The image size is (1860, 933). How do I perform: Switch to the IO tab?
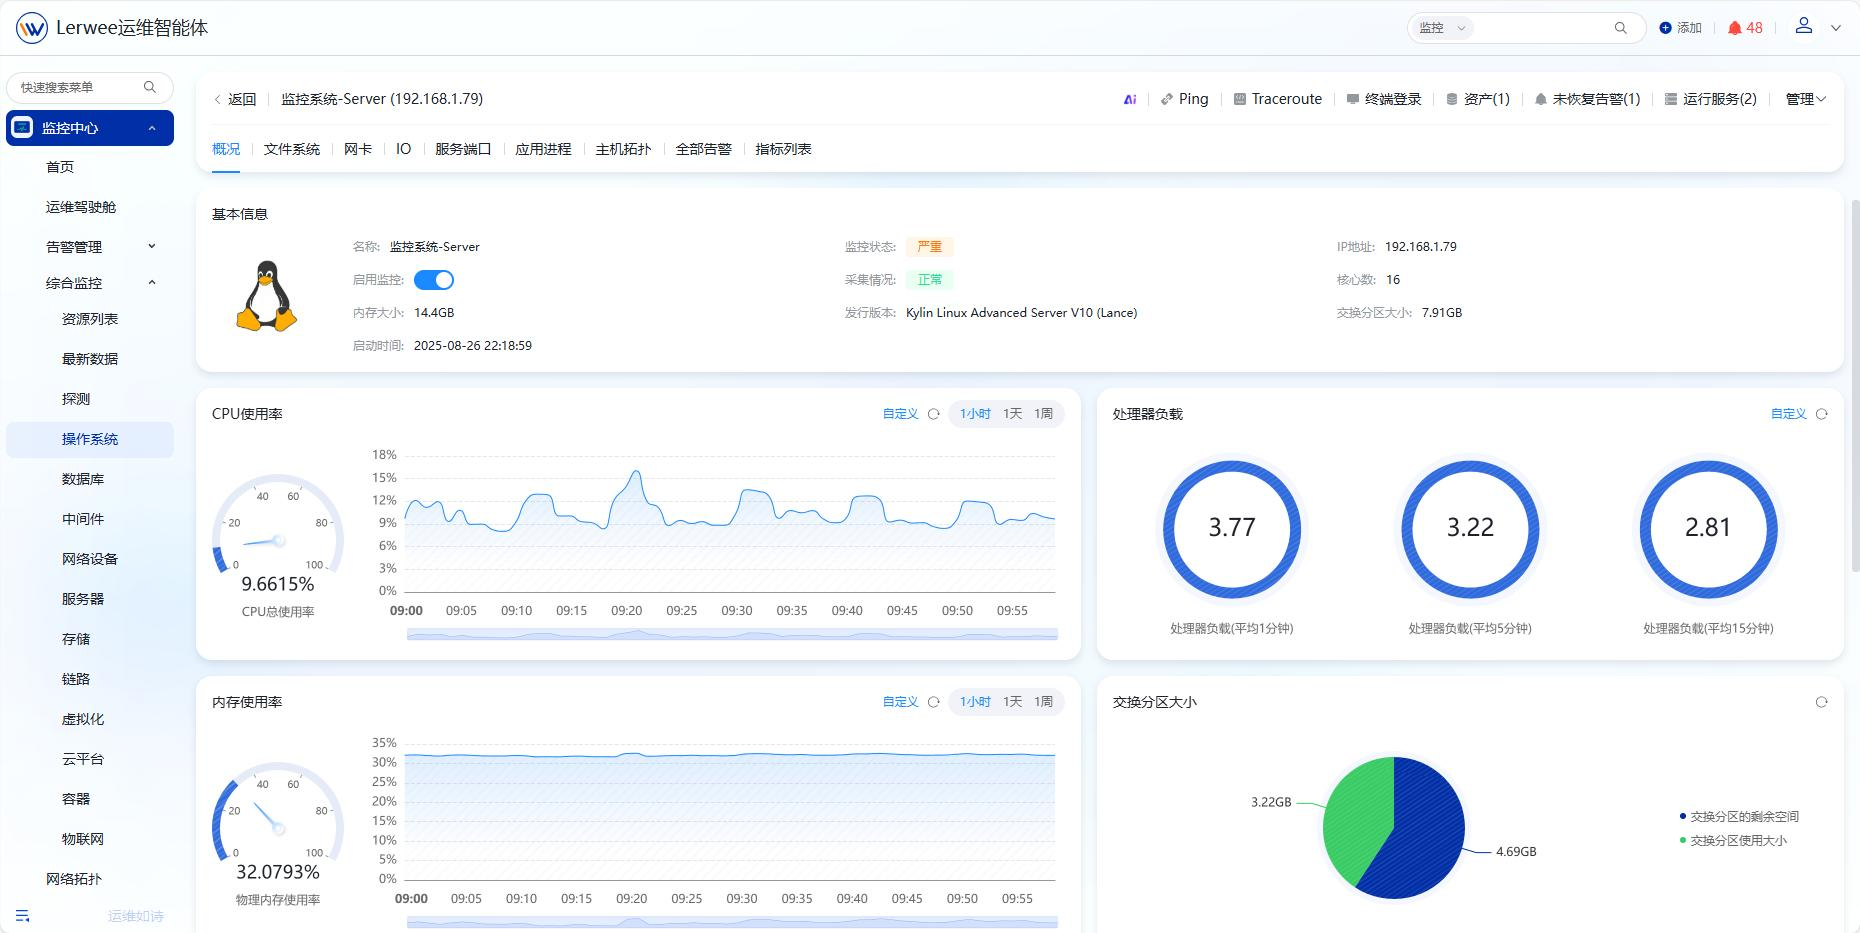(404, 149)
